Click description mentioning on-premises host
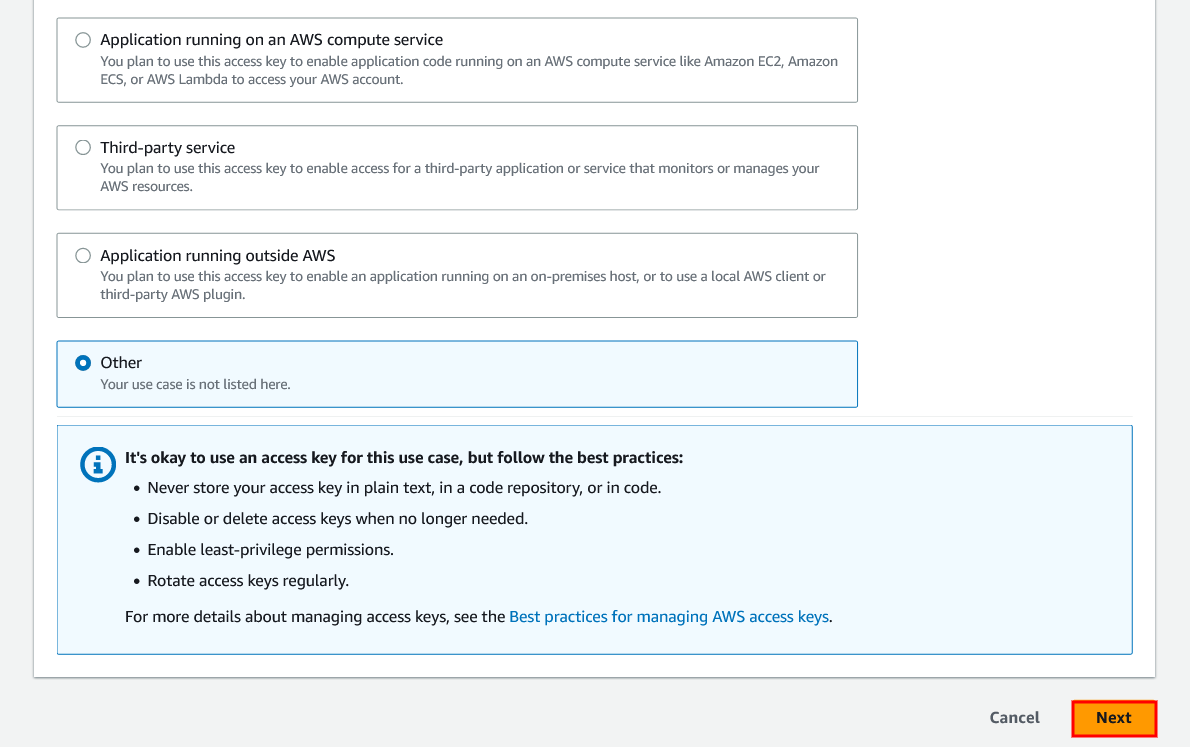1190x747 pixels. click(x=463, y=285)
